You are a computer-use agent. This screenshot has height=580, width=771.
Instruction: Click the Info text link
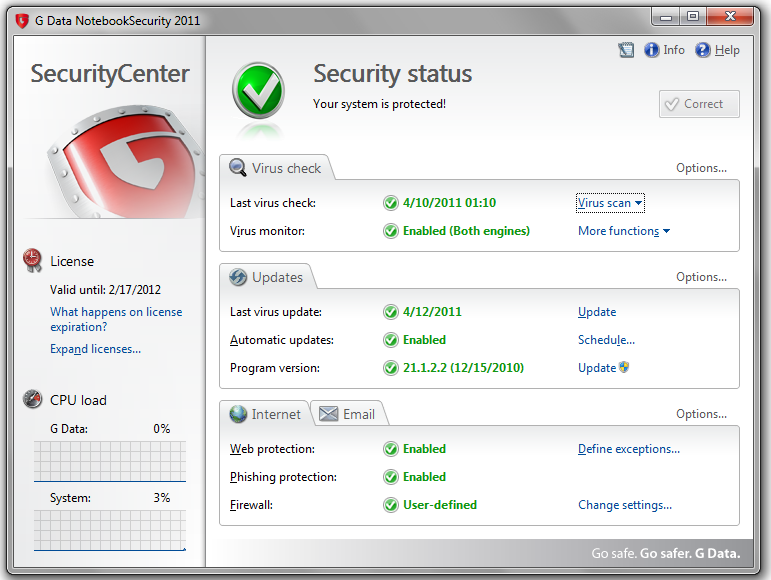pos(674,50)
